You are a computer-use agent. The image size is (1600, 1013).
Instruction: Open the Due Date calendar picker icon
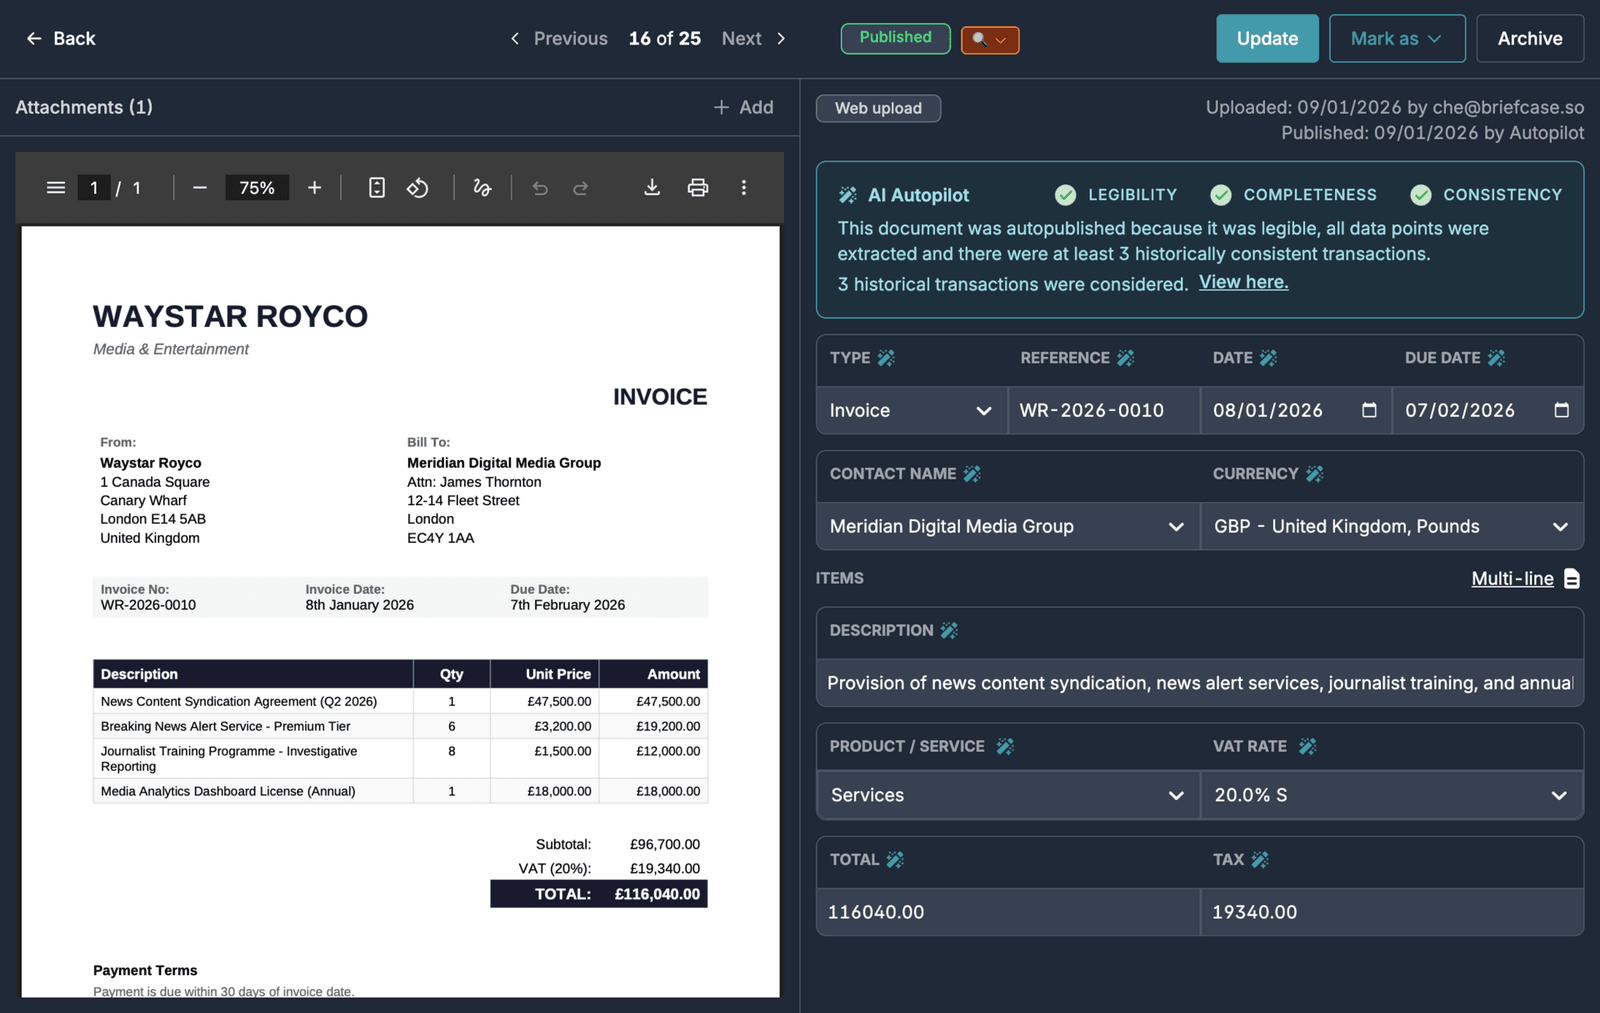pyautogui.click(x=1561, y=410)
